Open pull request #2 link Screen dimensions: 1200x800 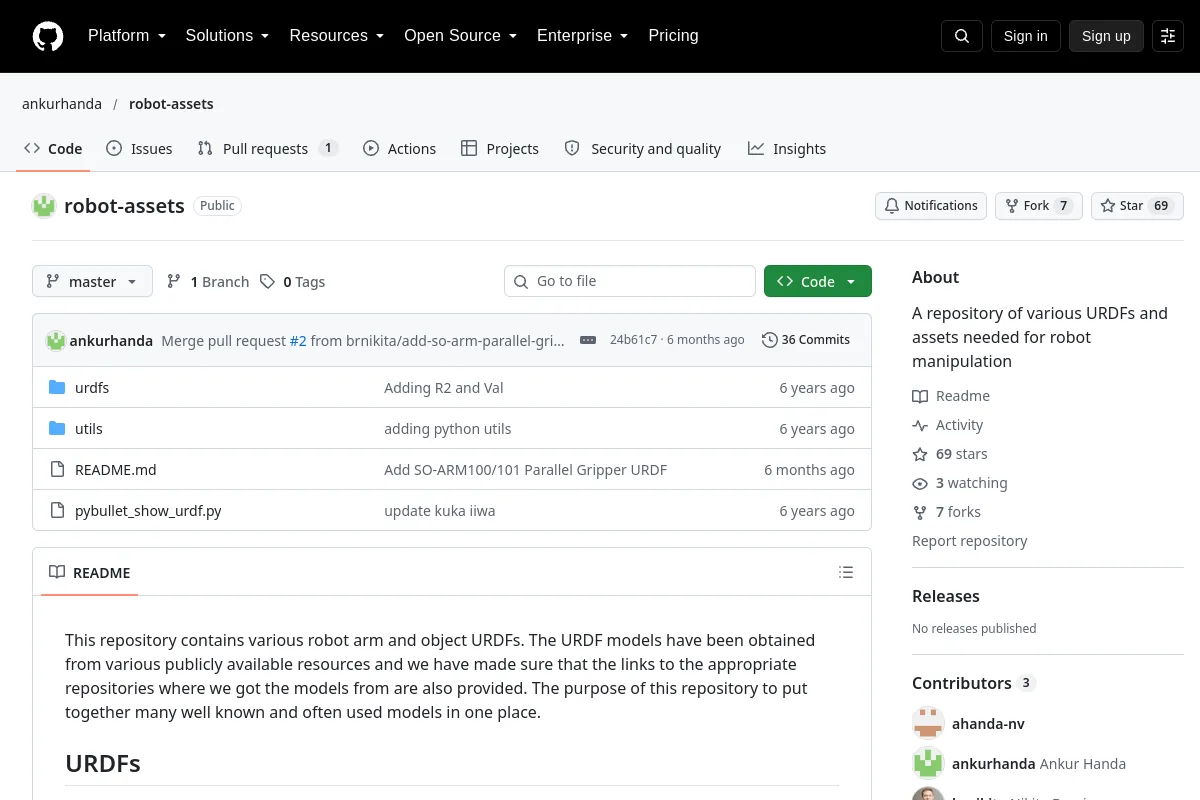[x=298, y=341]
